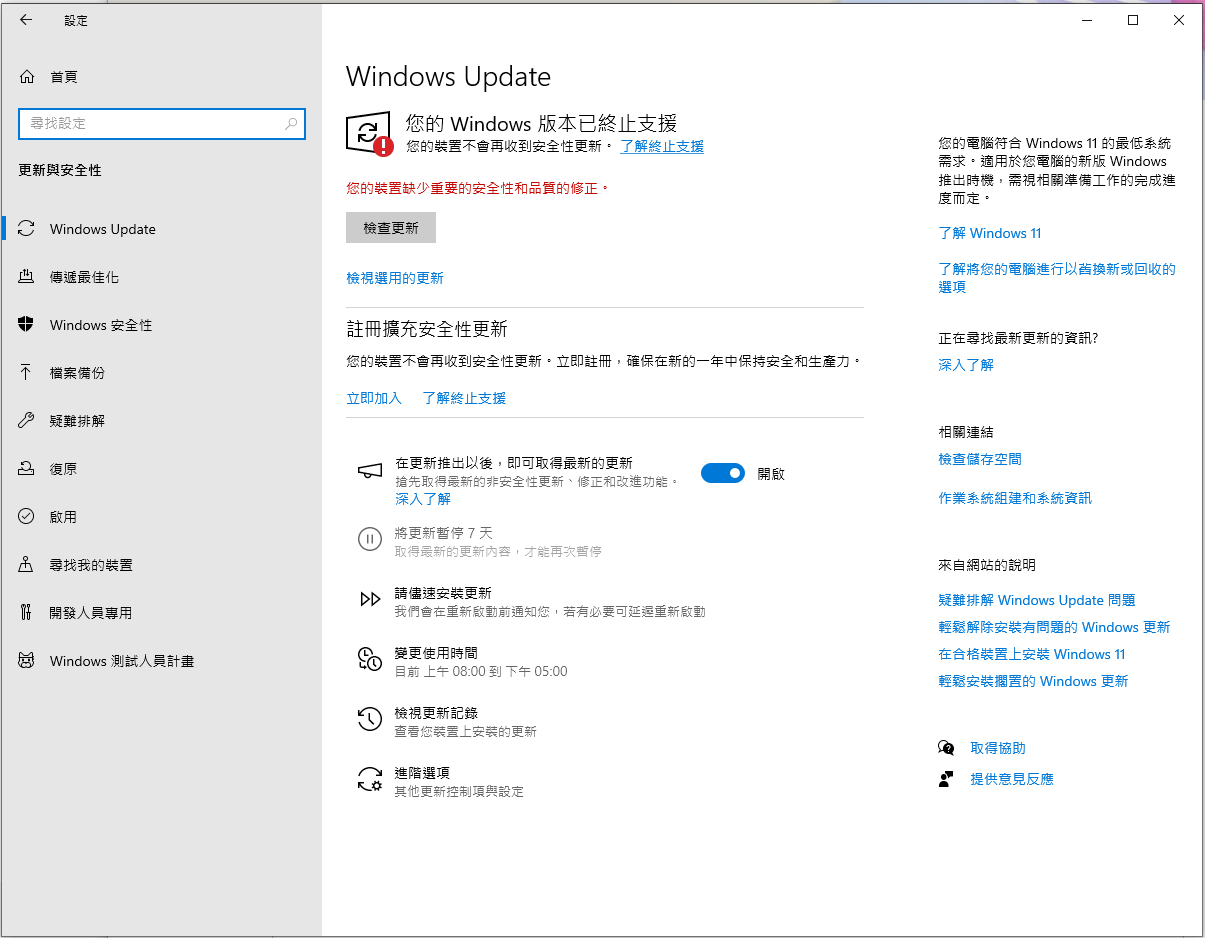Go to 傳遞最佳化 settings page
The image size is (1205, 938).
[162, 277]
